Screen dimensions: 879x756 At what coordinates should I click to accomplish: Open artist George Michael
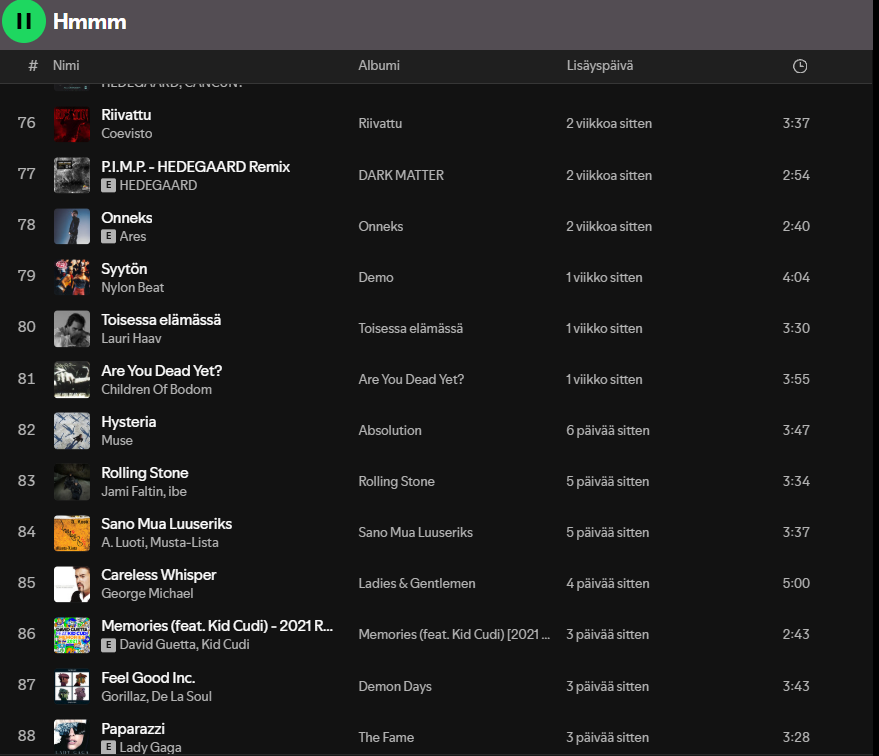[147, 593]
